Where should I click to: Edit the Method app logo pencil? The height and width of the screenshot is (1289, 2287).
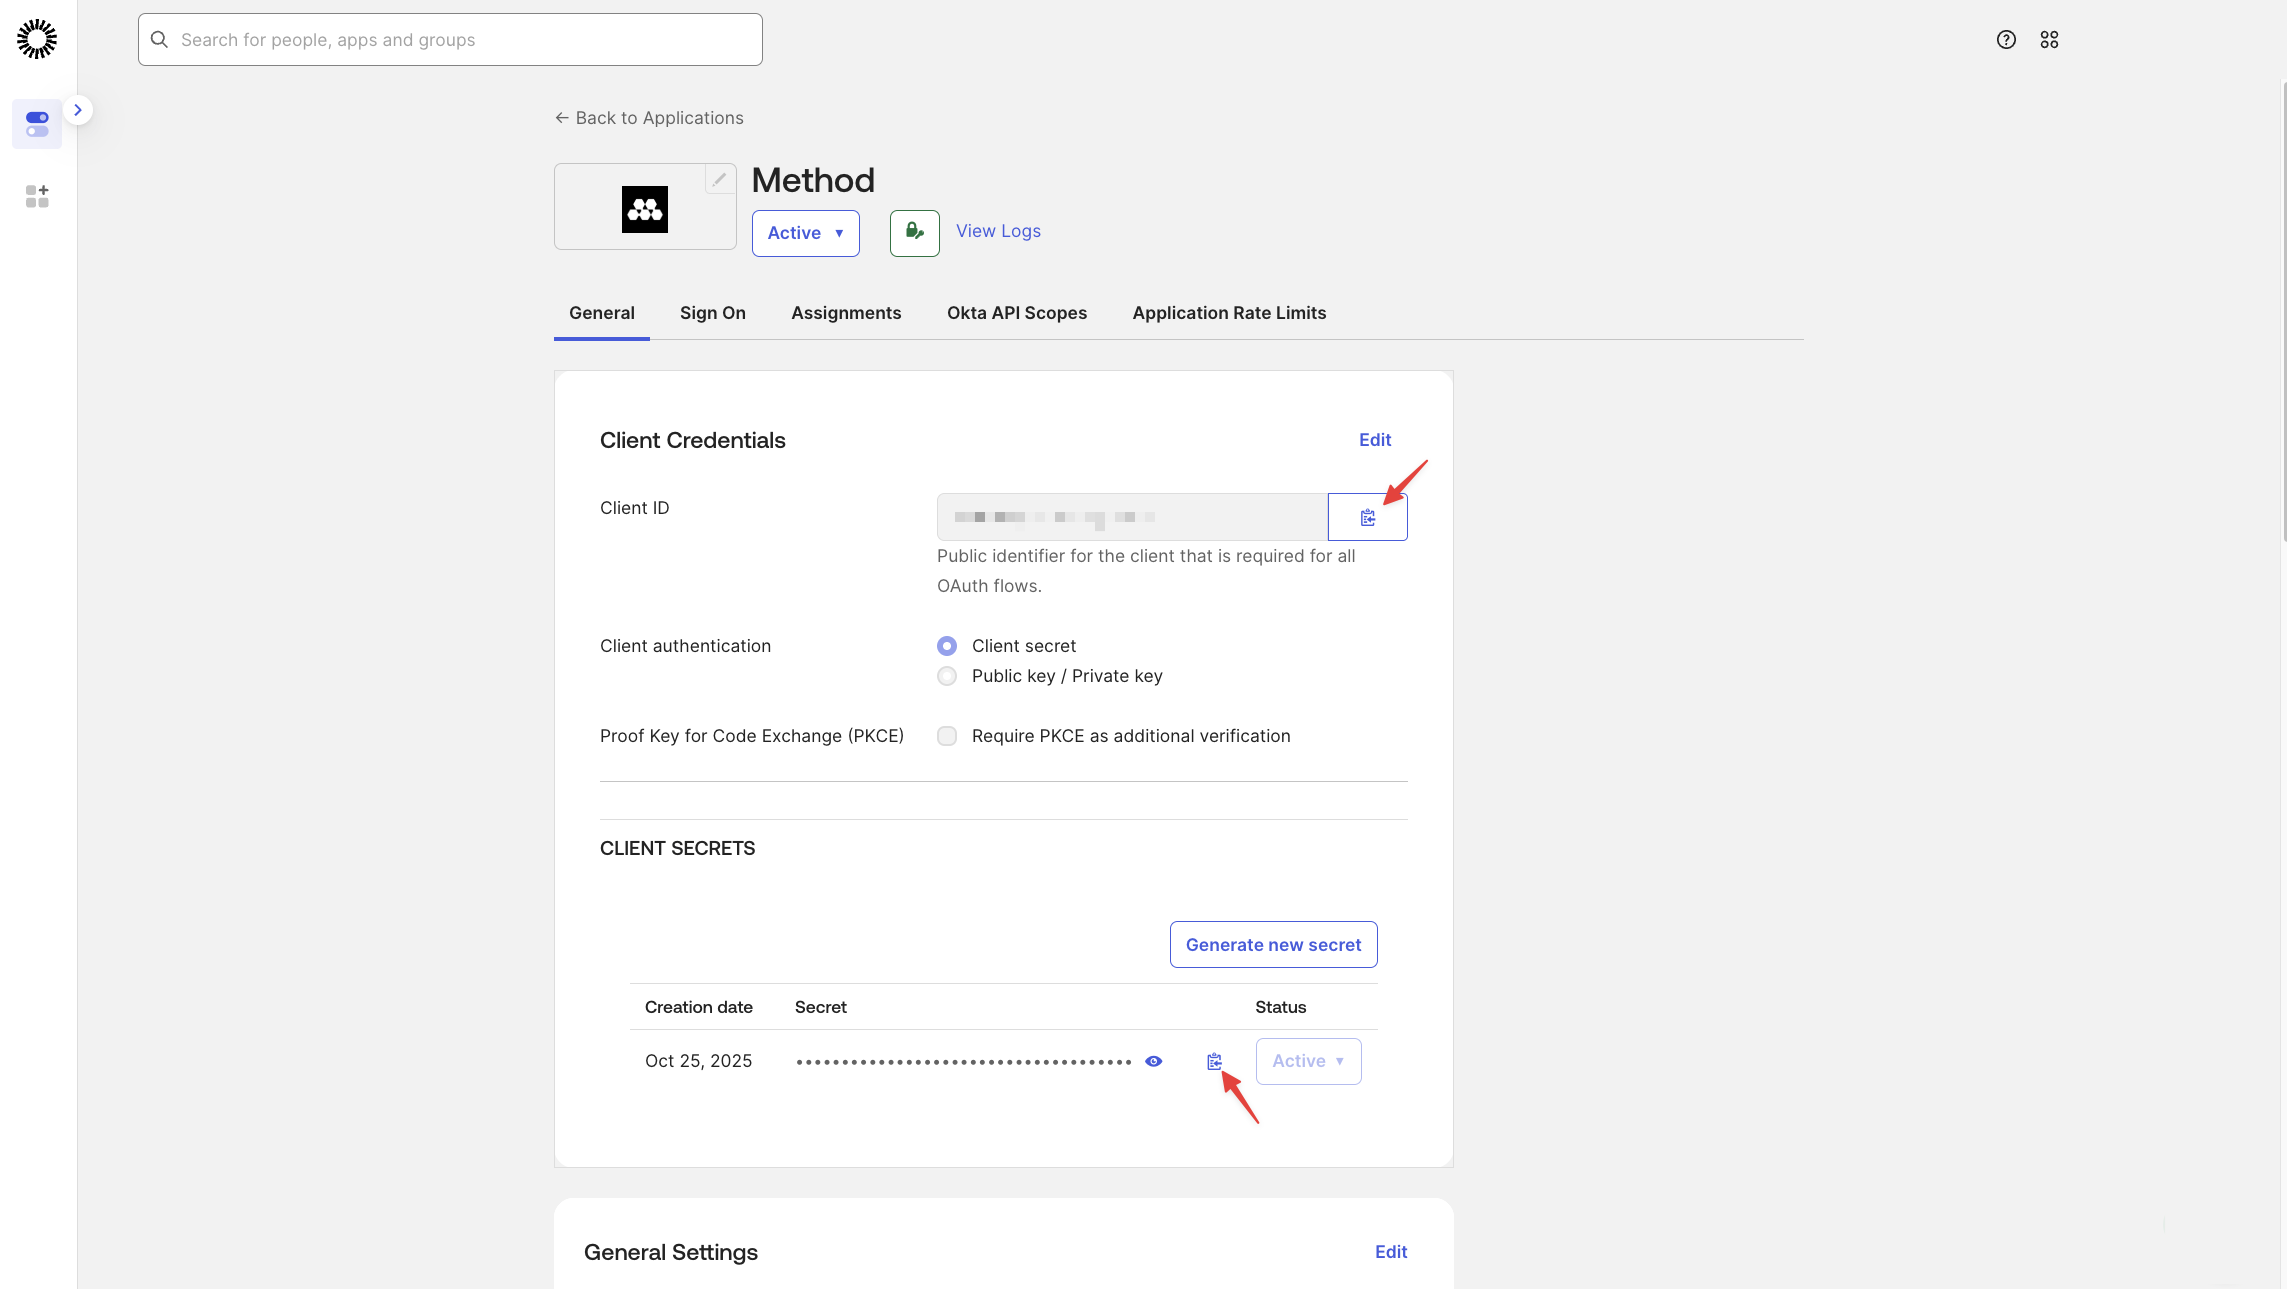(719, 180)
